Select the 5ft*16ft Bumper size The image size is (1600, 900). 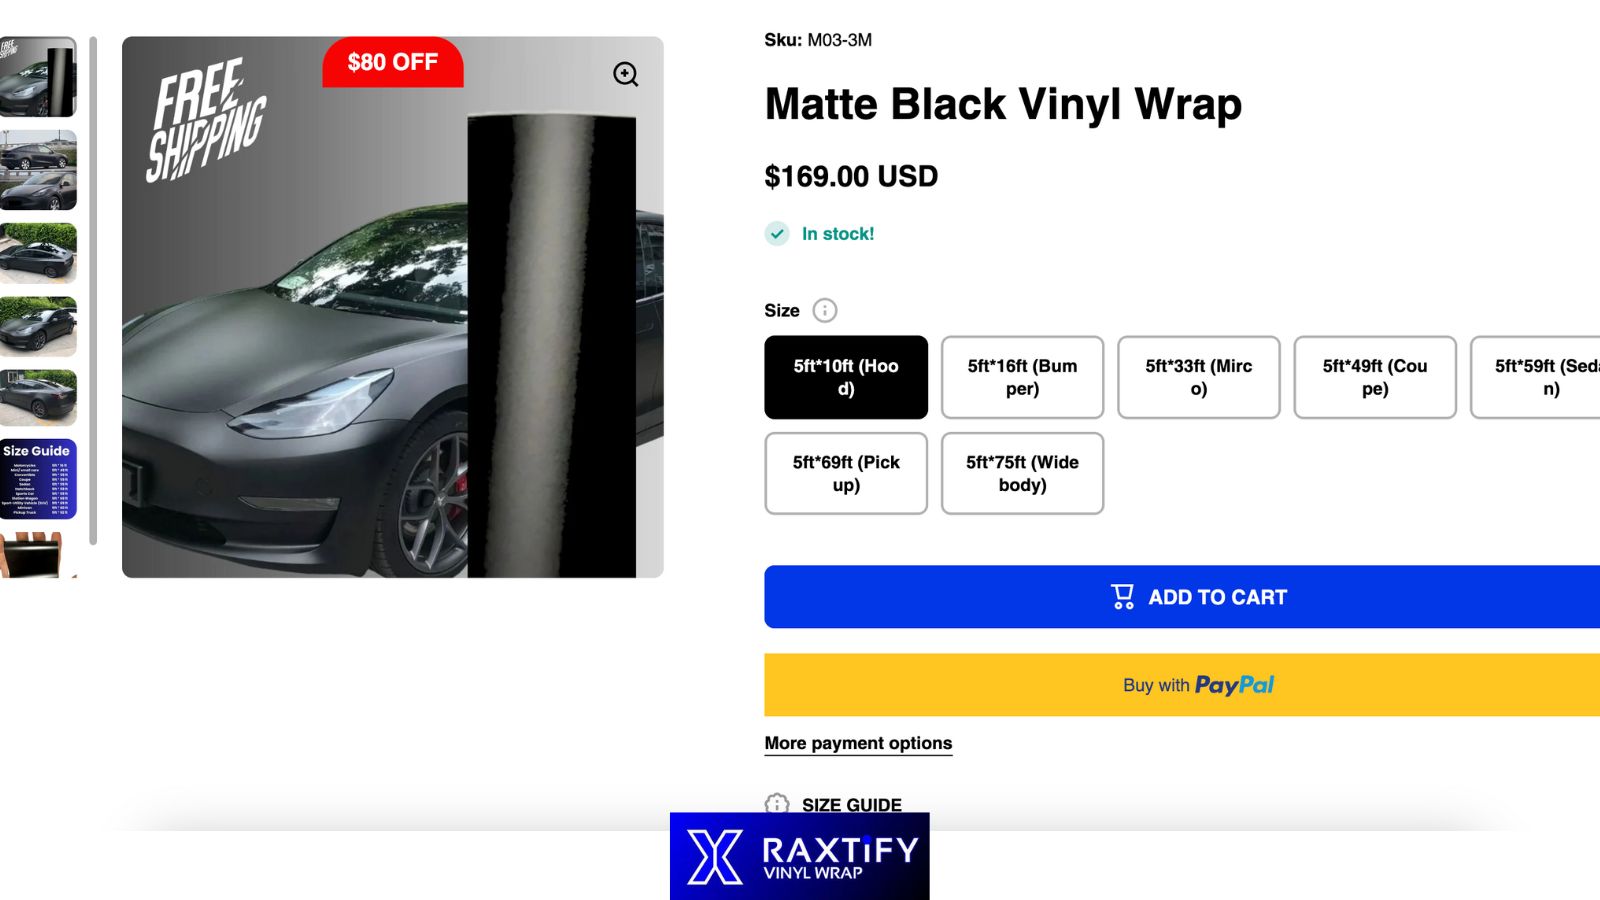click(1022, 378)
